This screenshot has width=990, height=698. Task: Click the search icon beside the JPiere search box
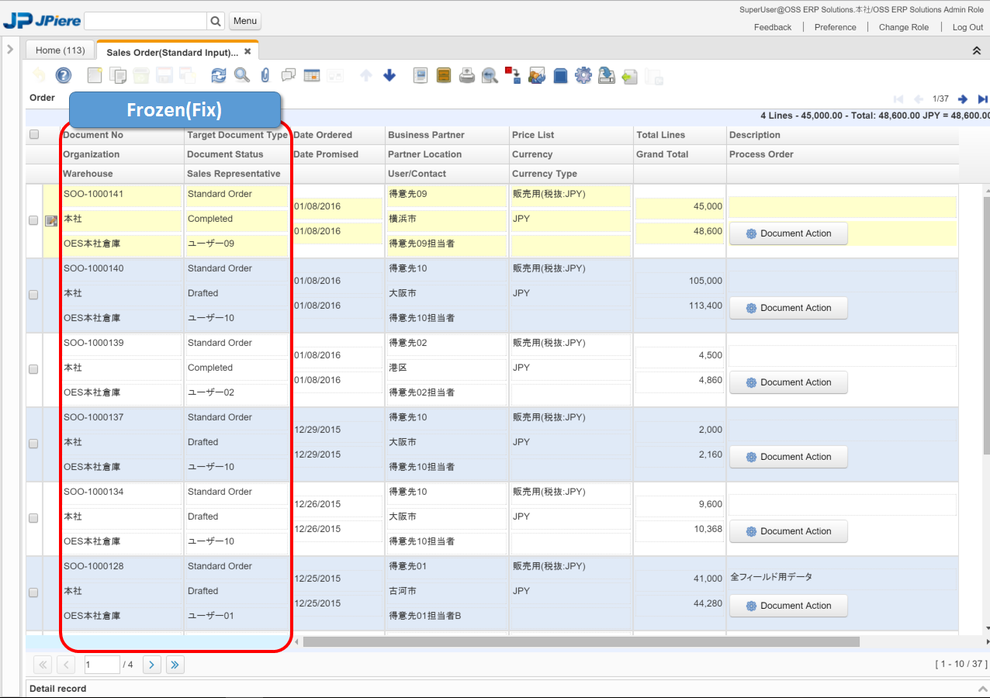pyautogui.click(x=215, y=21)
